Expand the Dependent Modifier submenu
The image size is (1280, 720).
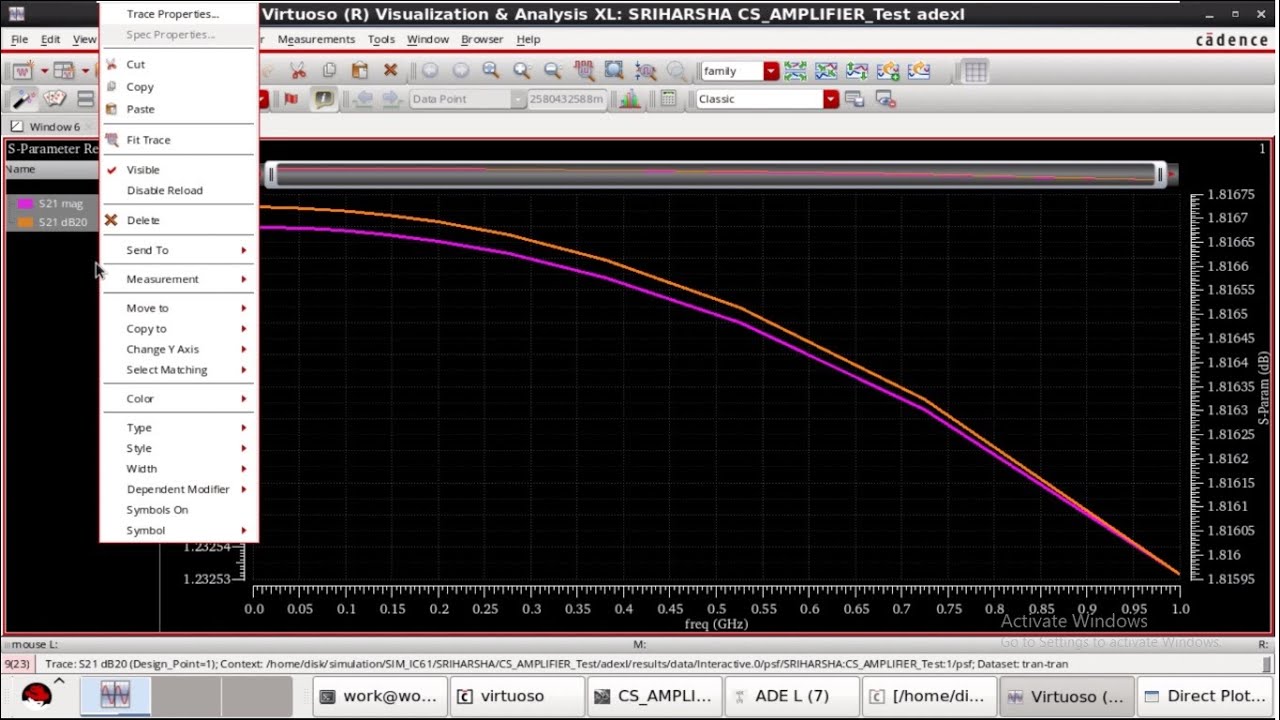pyautogui.click(x=178, y=489)
